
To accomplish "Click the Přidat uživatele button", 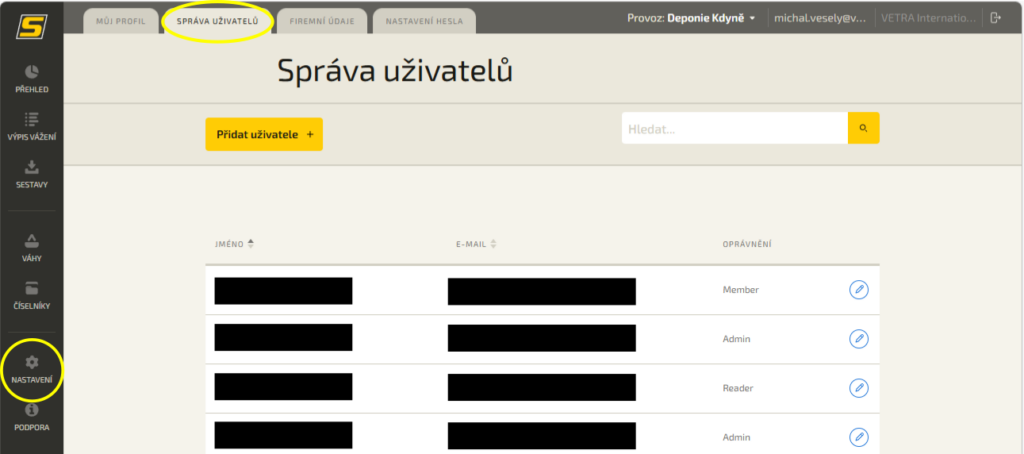I will click(264, 134).
